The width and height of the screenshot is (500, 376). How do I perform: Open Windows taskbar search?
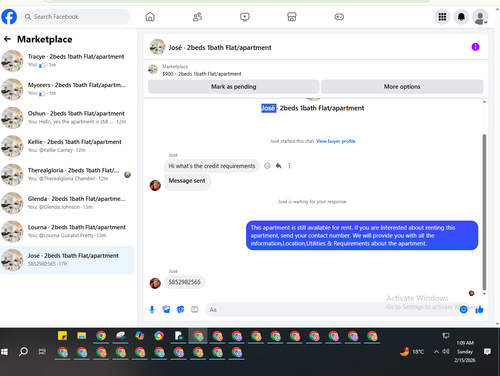[x=23, y=351]
